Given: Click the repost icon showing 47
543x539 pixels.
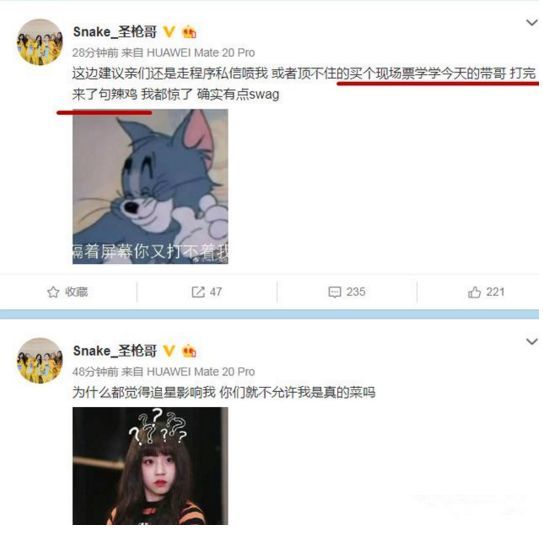Looking at the screenshot, I should (x=198, y=292).
